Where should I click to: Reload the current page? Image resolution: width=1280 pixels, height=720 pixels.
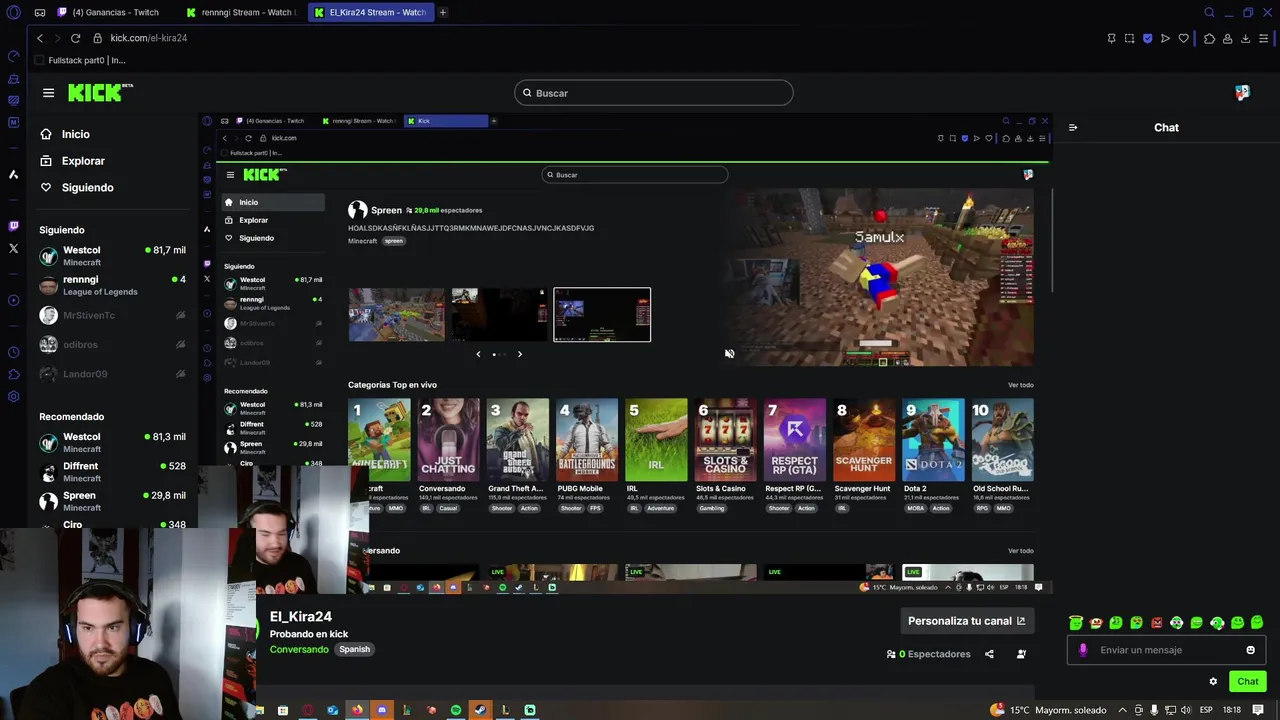pos(75,38)
